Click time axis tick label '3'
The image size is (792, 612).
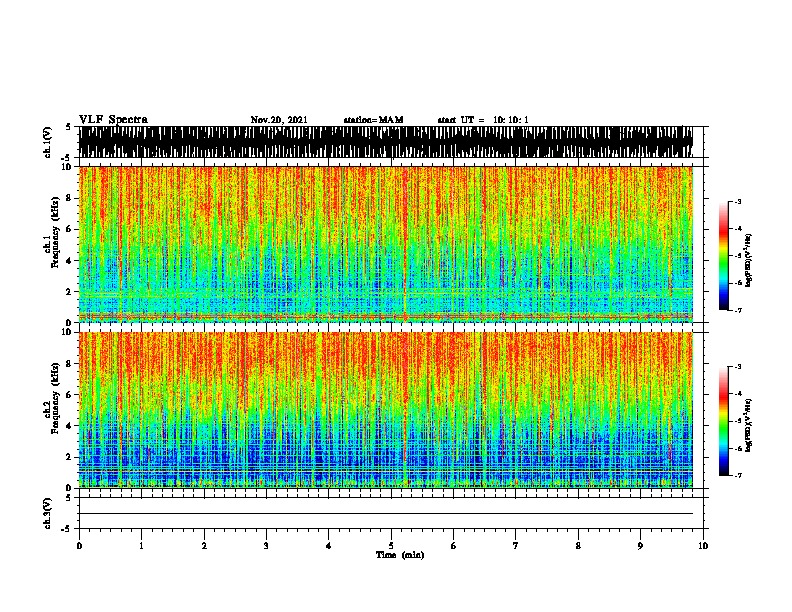coord(266,546)
